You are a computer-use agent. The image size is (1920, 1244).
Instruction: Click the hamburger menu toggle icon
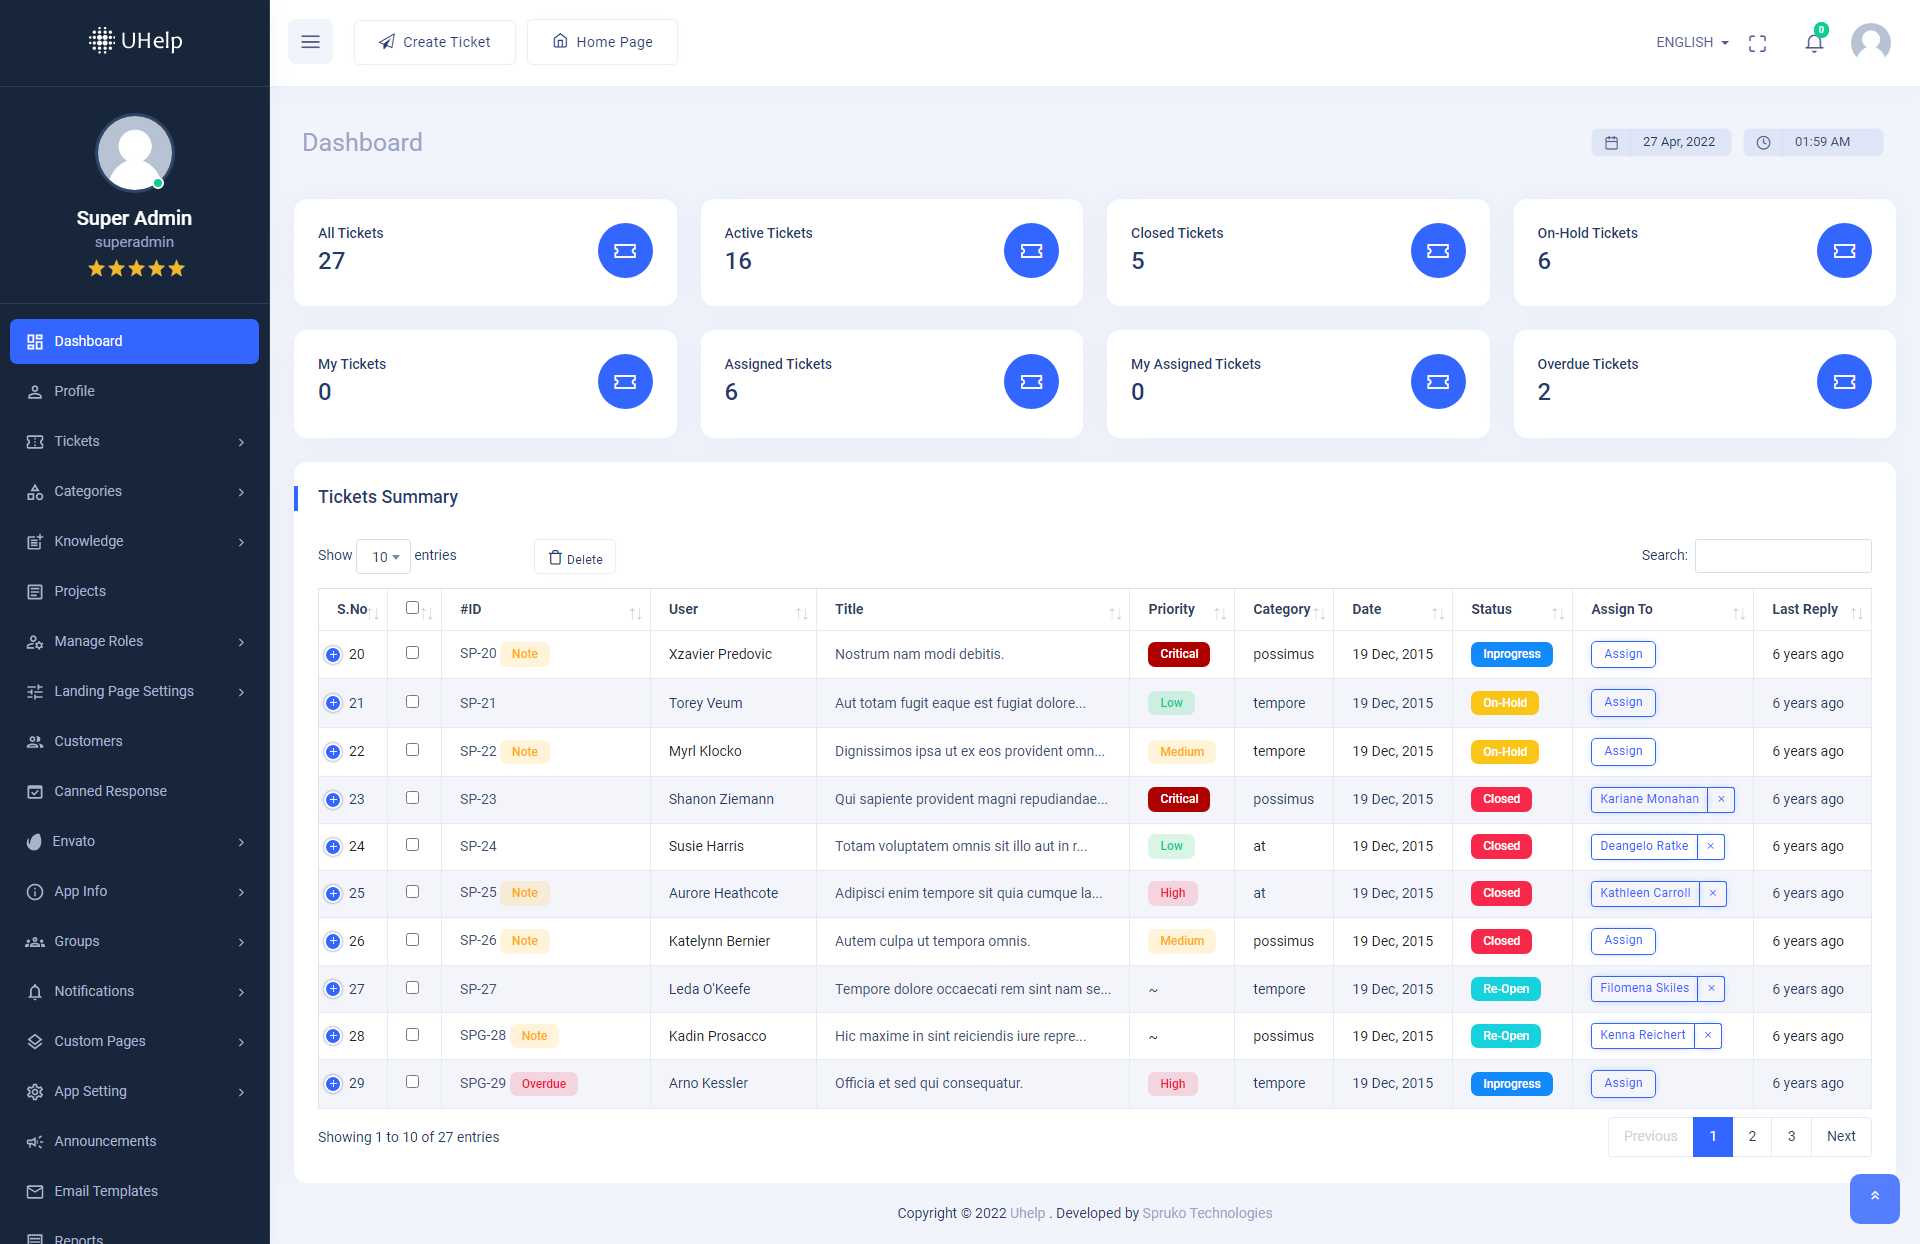310,42
